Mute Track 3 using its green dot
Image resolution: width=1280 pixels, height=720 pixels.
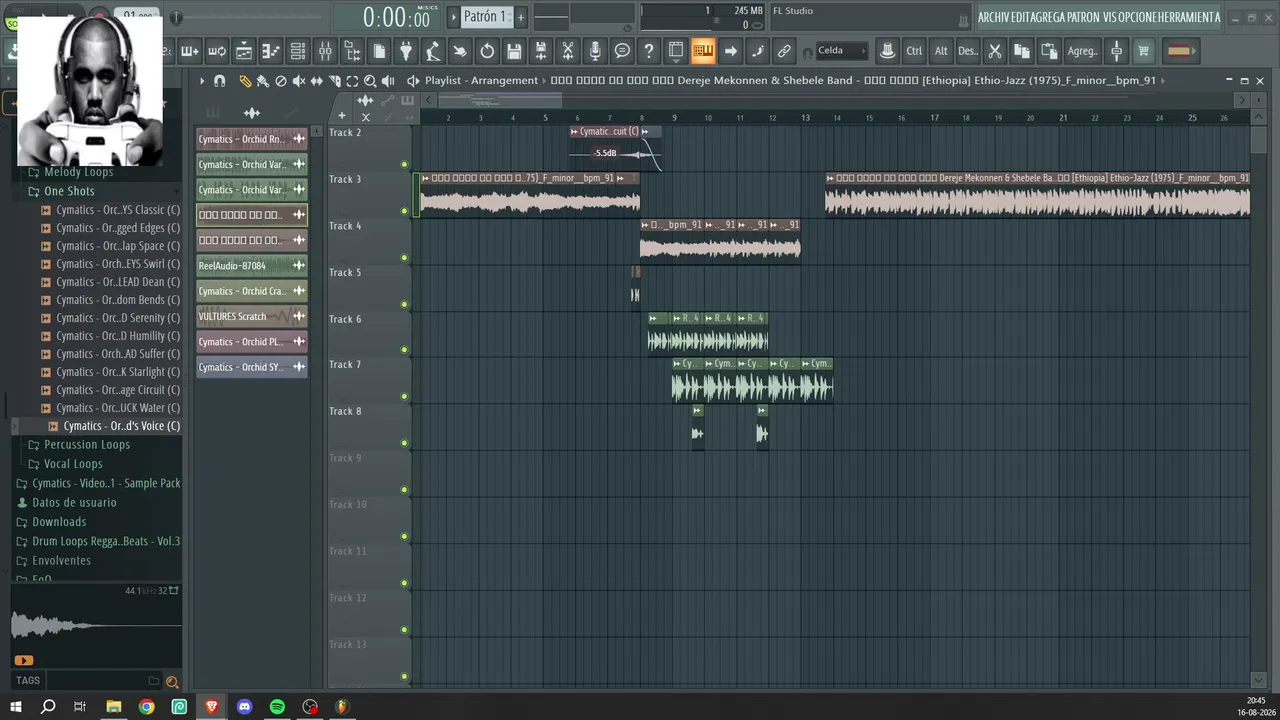[405, 211]
